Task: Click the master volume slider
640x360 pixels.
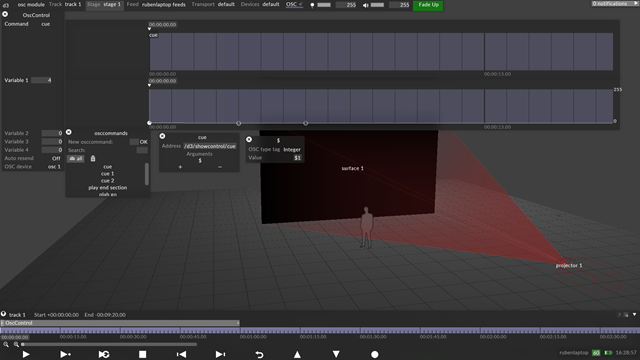Action: click(377, 5)
